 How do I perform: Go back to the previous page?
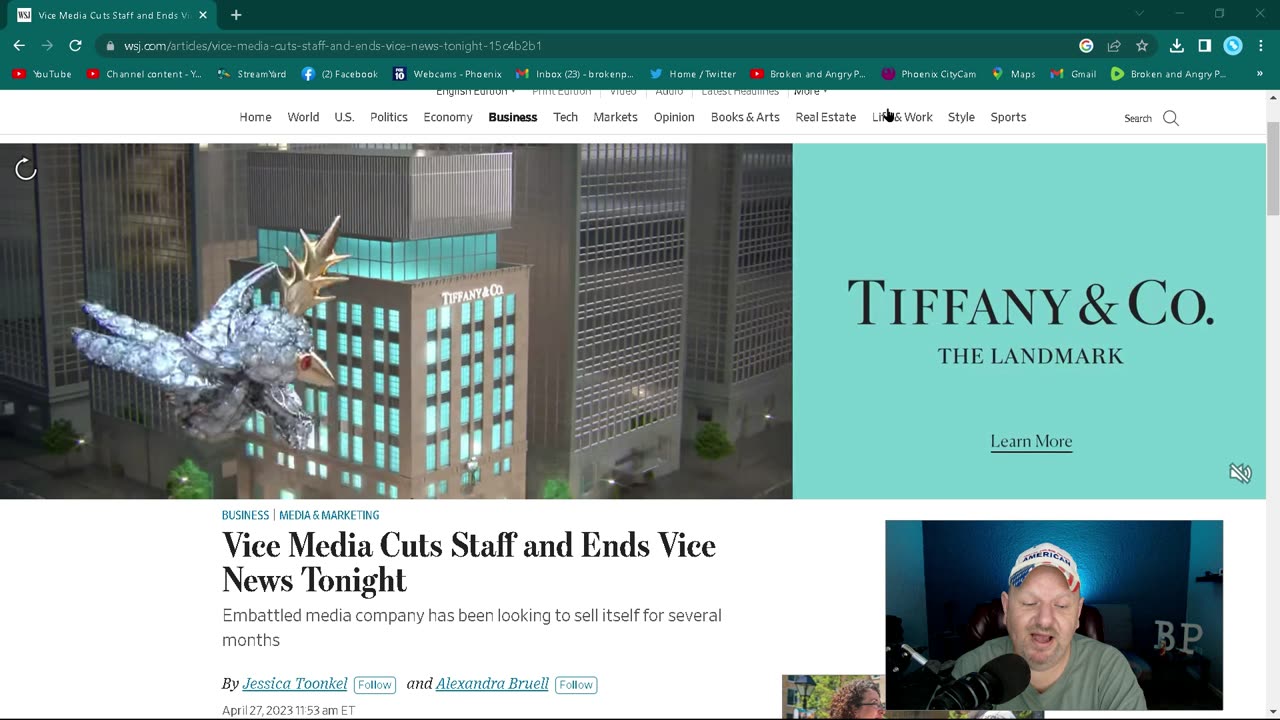click(19, 46)
